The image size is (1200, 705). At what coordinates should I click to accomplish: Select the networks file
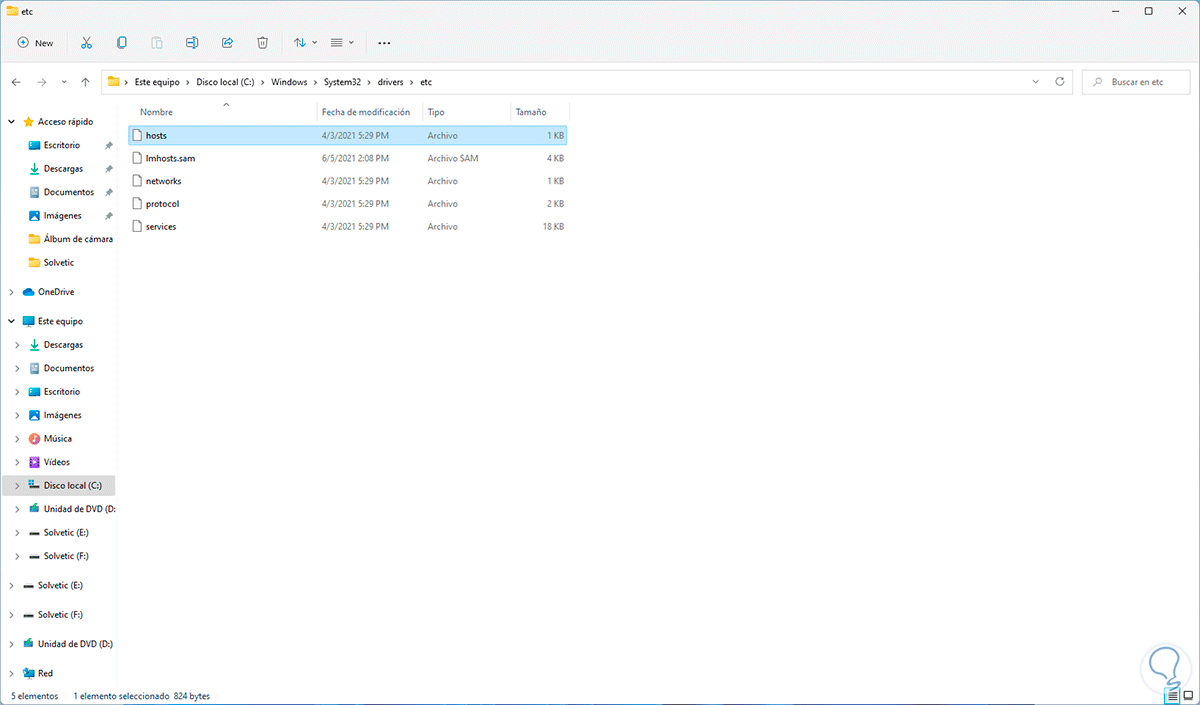[348, 181]
